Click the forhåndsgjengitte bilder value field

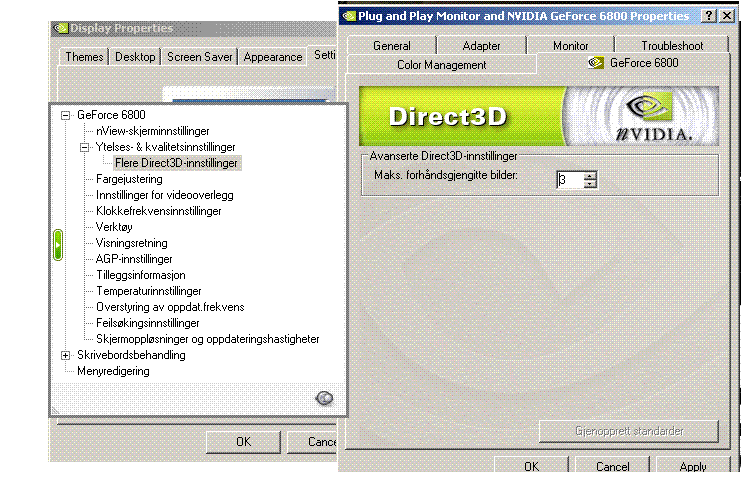point(570,180)
